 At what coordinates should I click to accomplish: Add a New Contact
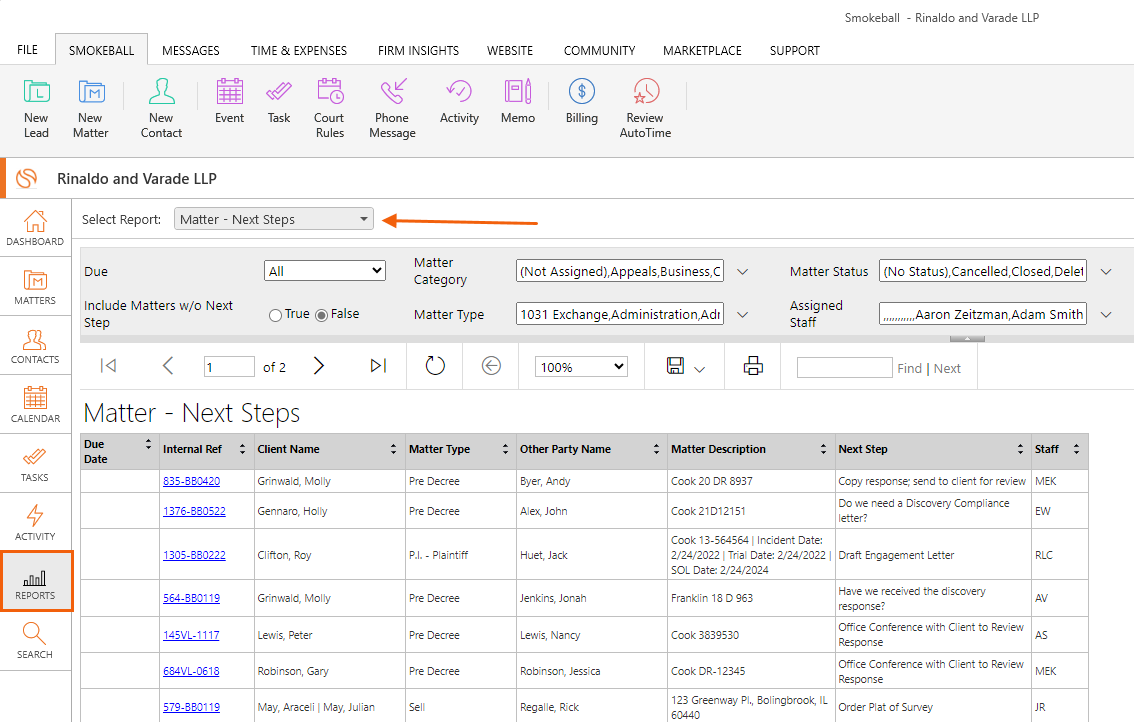tap(161, 109)
